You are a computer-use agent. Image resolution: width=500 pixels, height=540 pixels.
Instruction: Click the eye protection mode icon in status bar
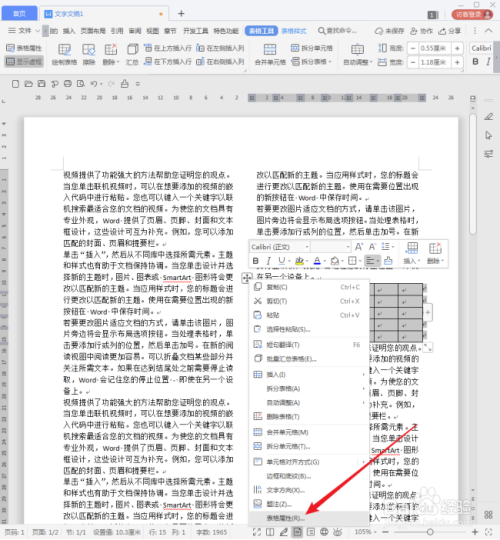[x=337, y=532]
